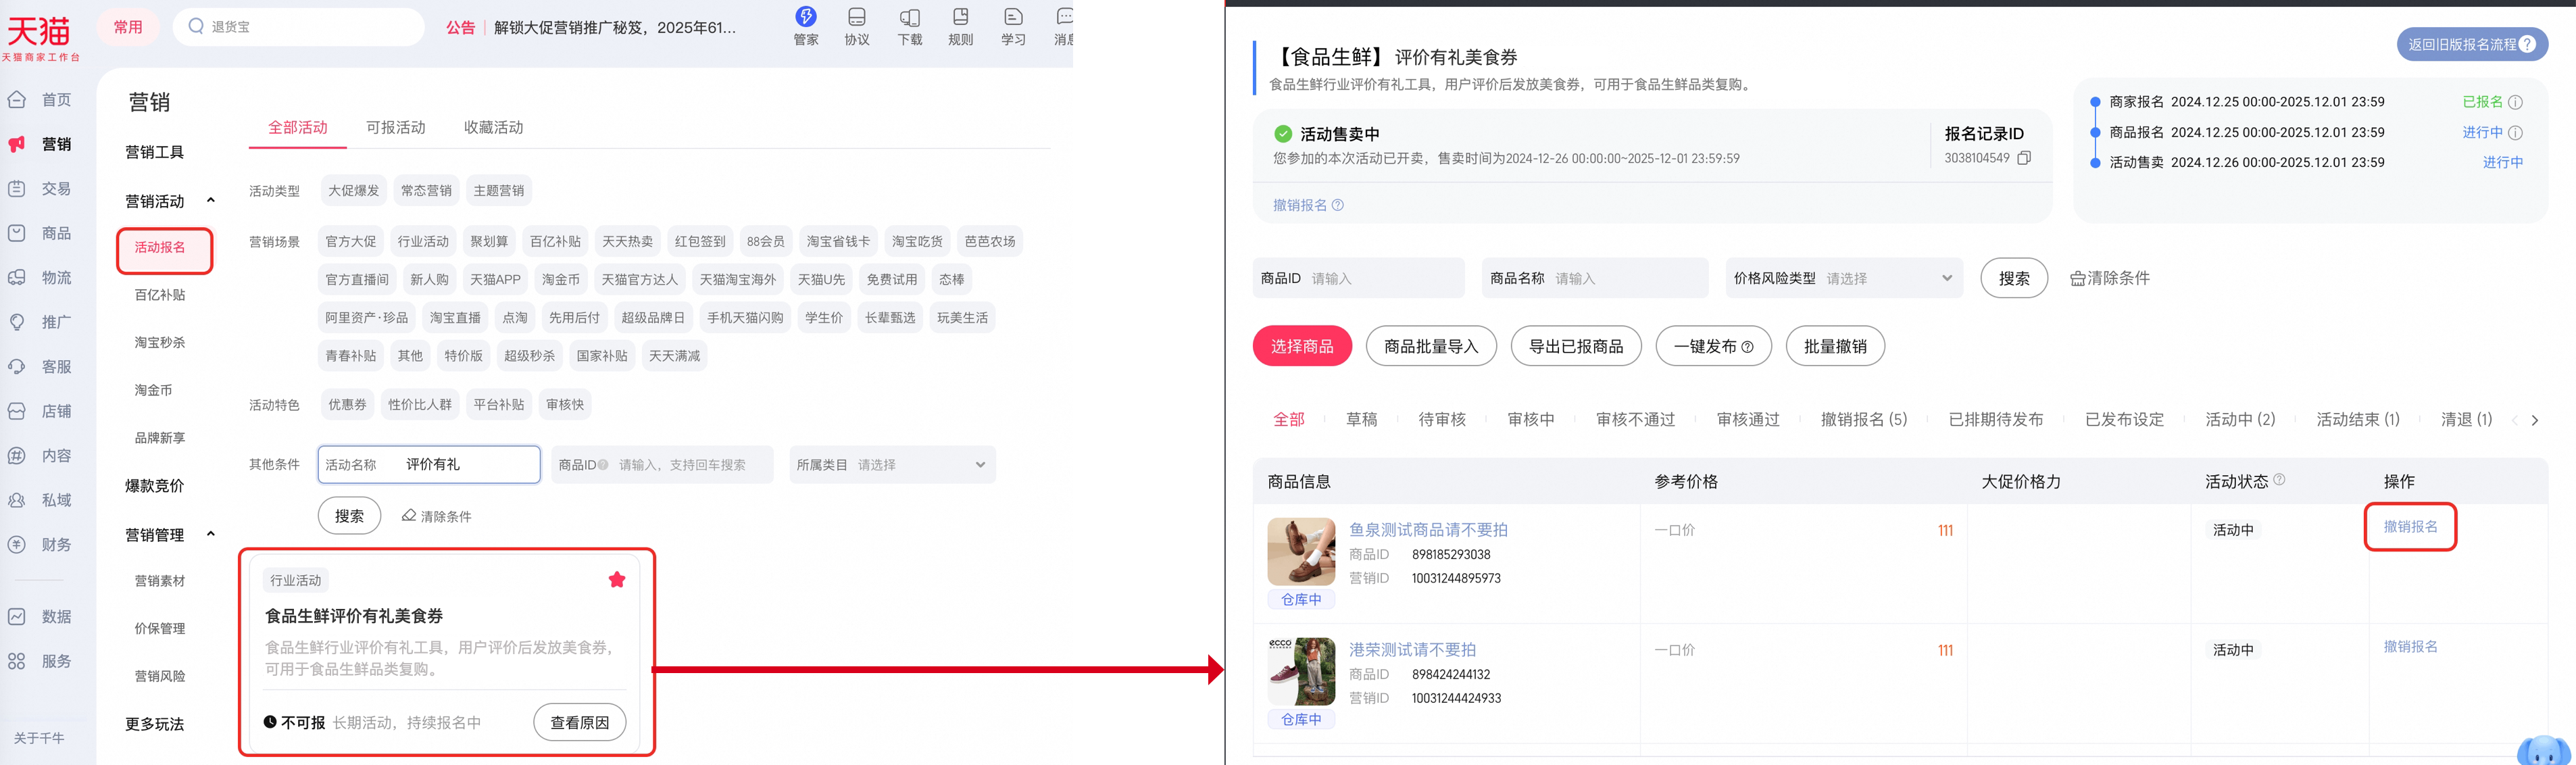This screenshot has width=2576, height=765.
Task: Open 推广 in the left sidebar
Action: (40, 322)
